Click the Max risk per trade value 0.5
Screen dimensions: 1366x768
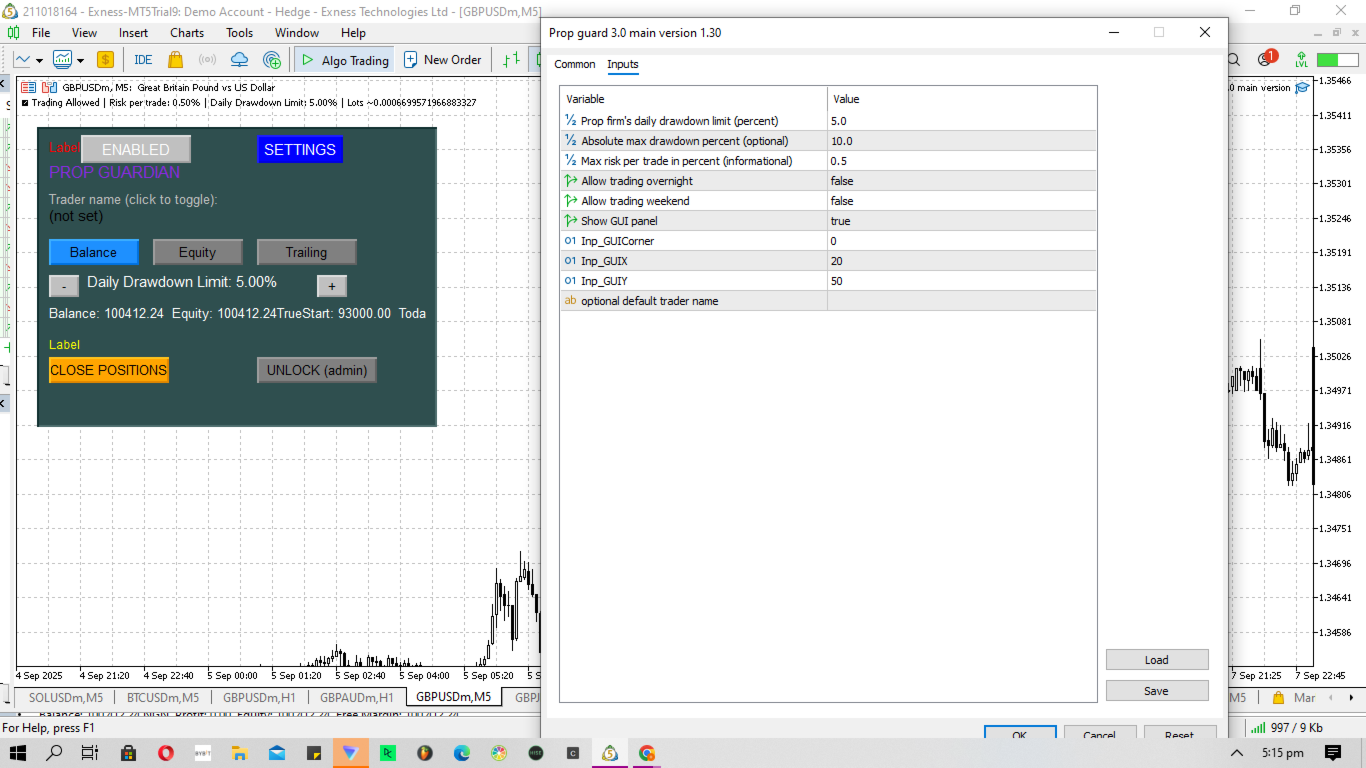point(961,161)
